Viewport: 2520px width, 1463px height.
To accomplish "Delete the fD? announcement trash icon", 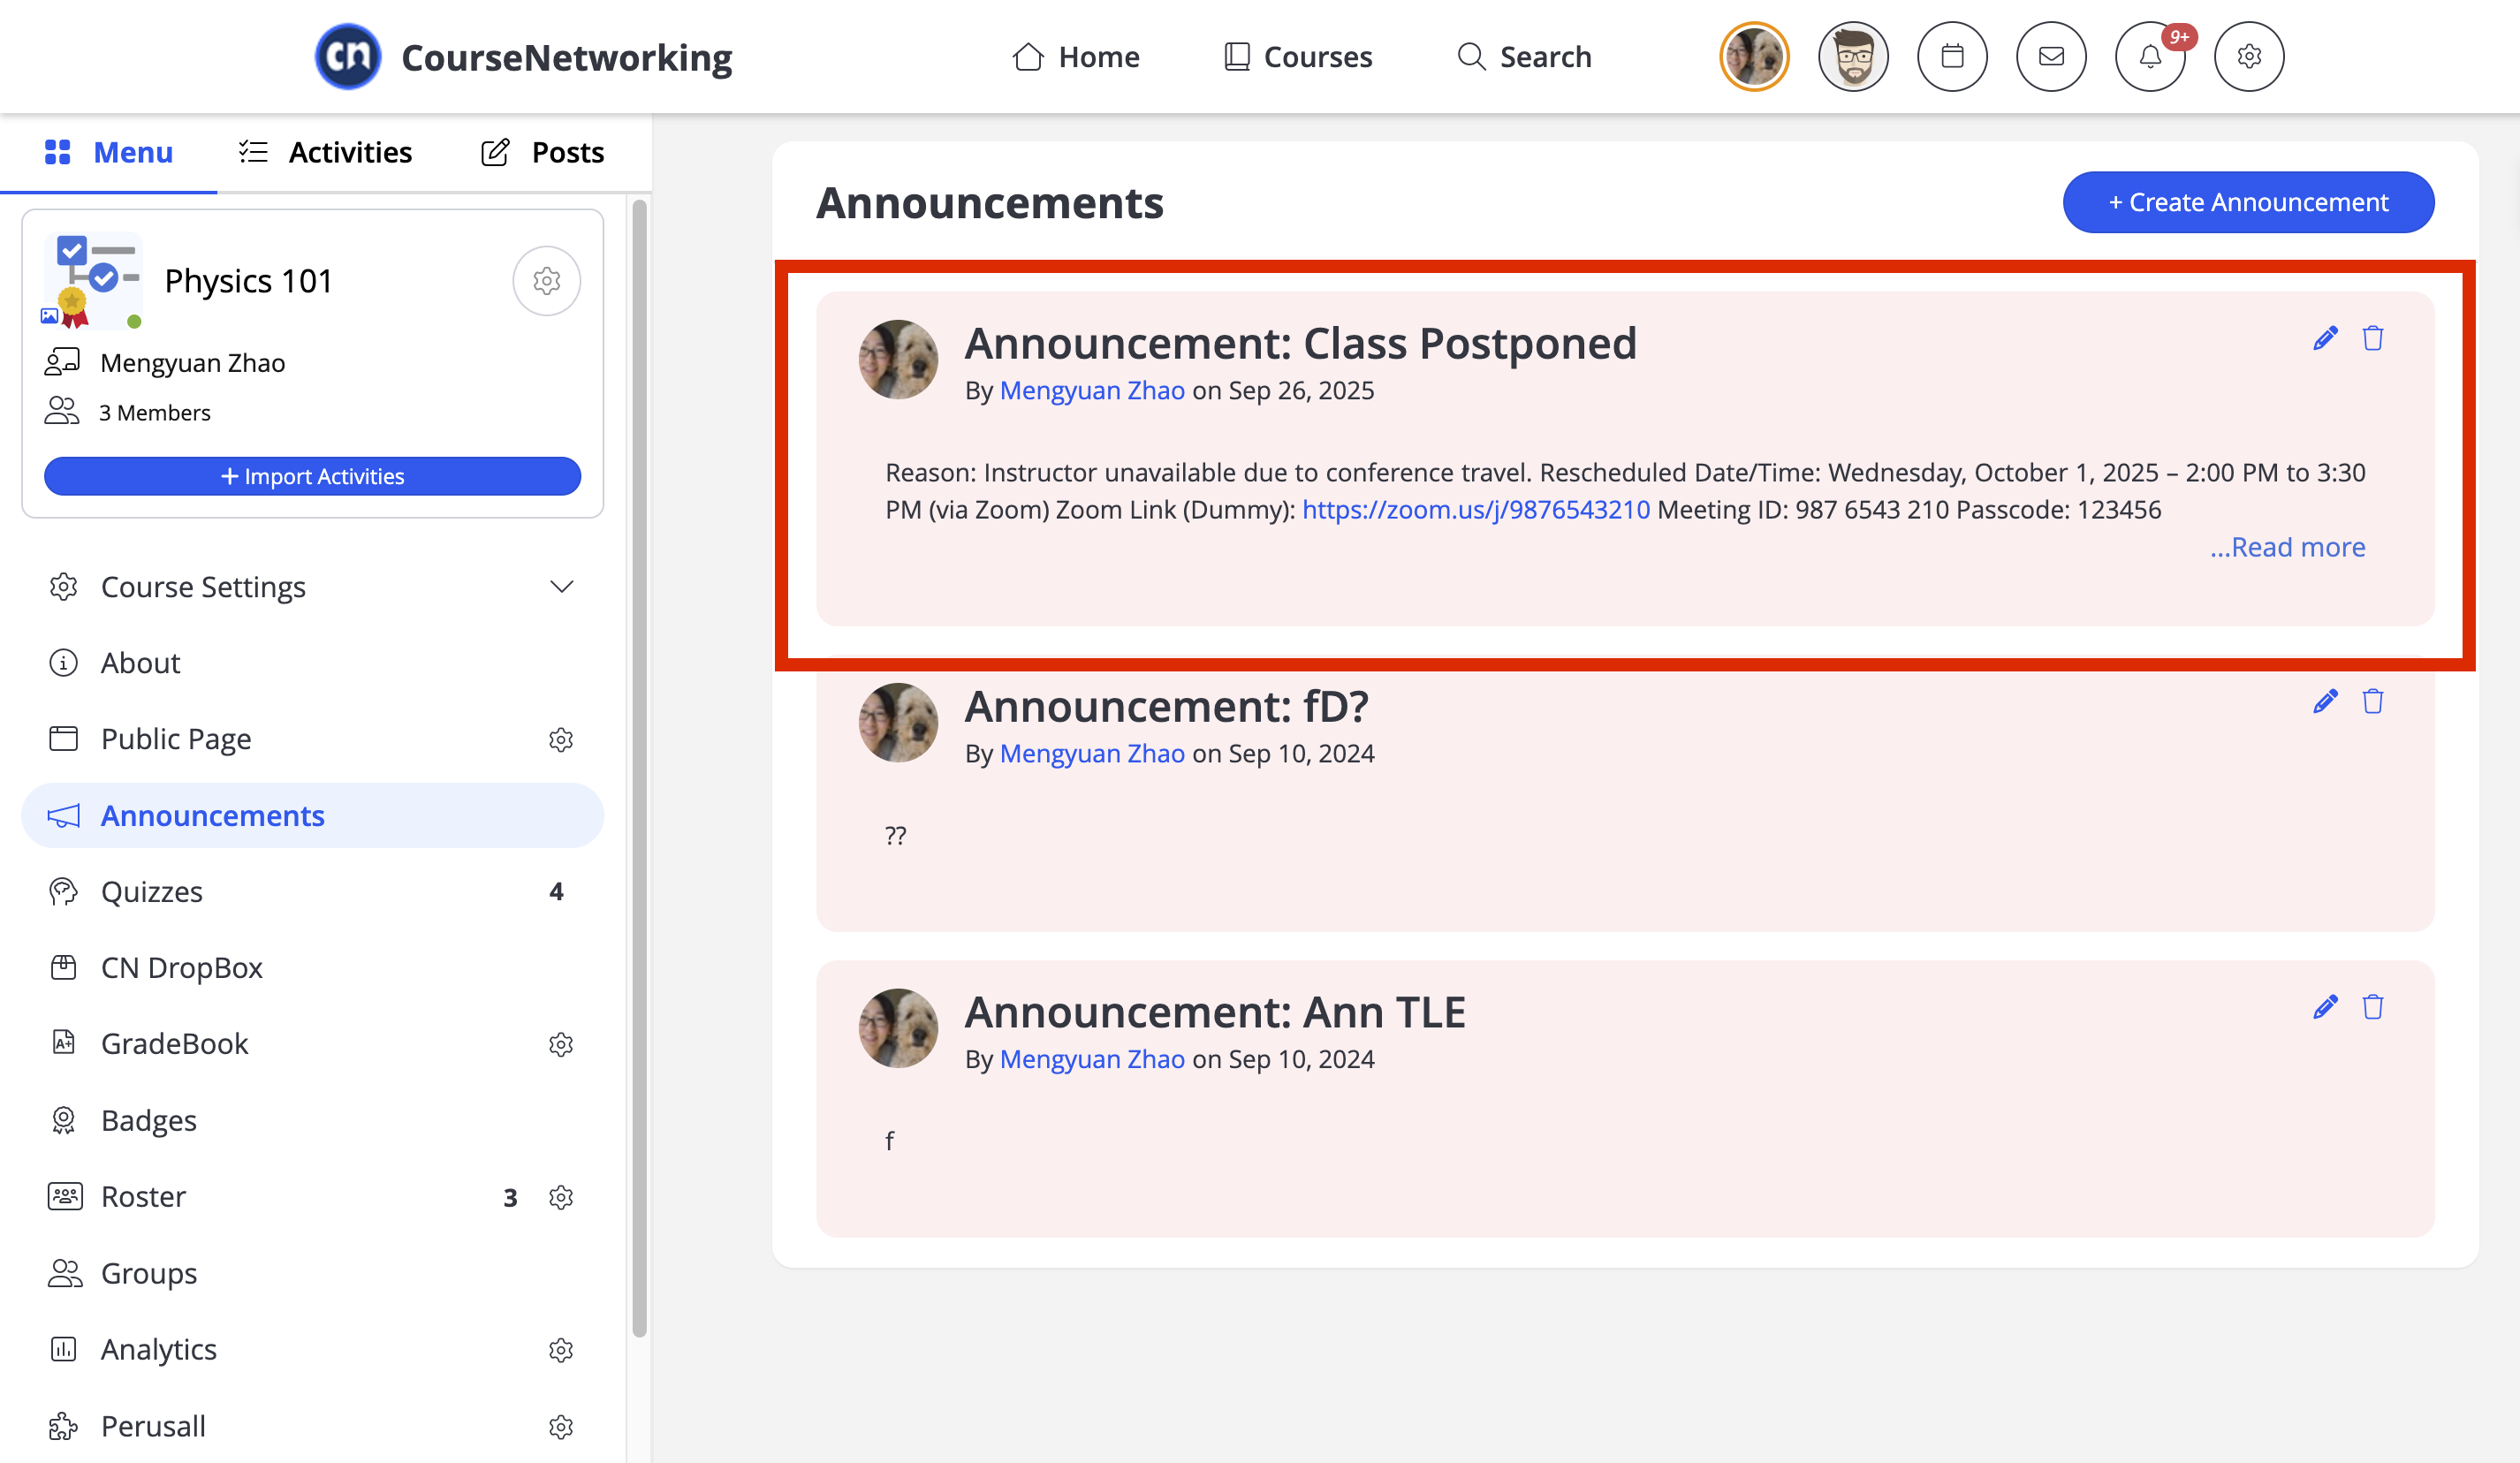I will point(2373,701).
